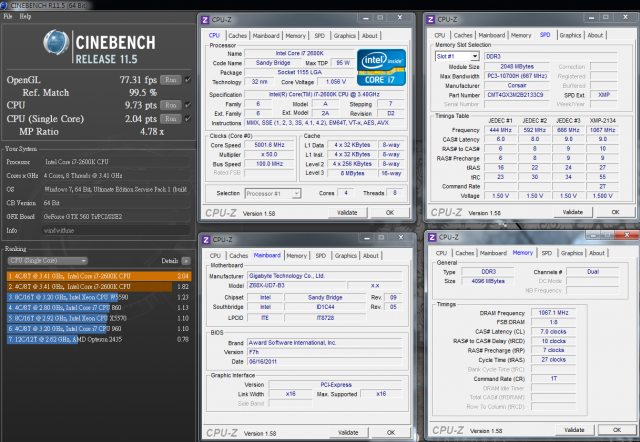Open the Slot #1 memory slot dropdown
This screenshot has height=442, width=640.
tap(457, 56)
